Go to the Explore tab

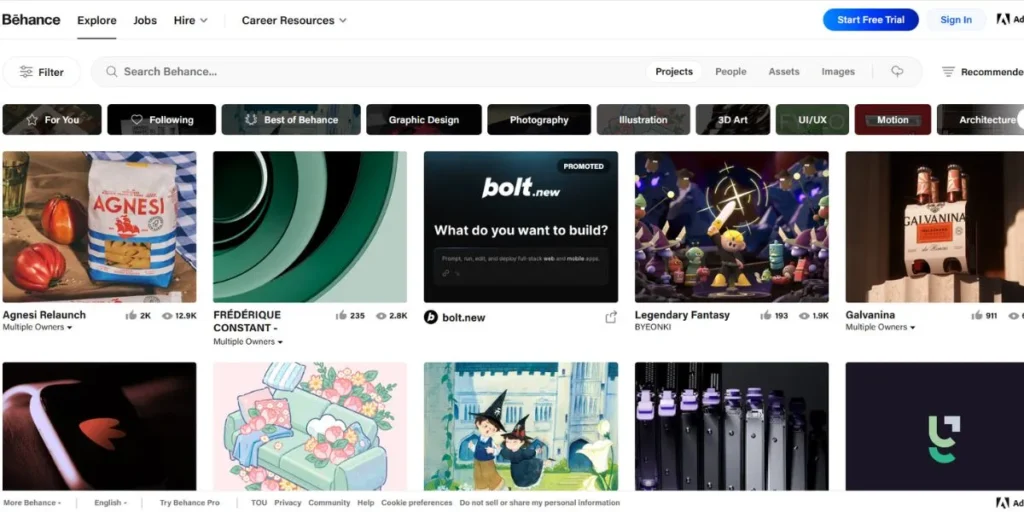pyautogui.click(x=97, y=20)
